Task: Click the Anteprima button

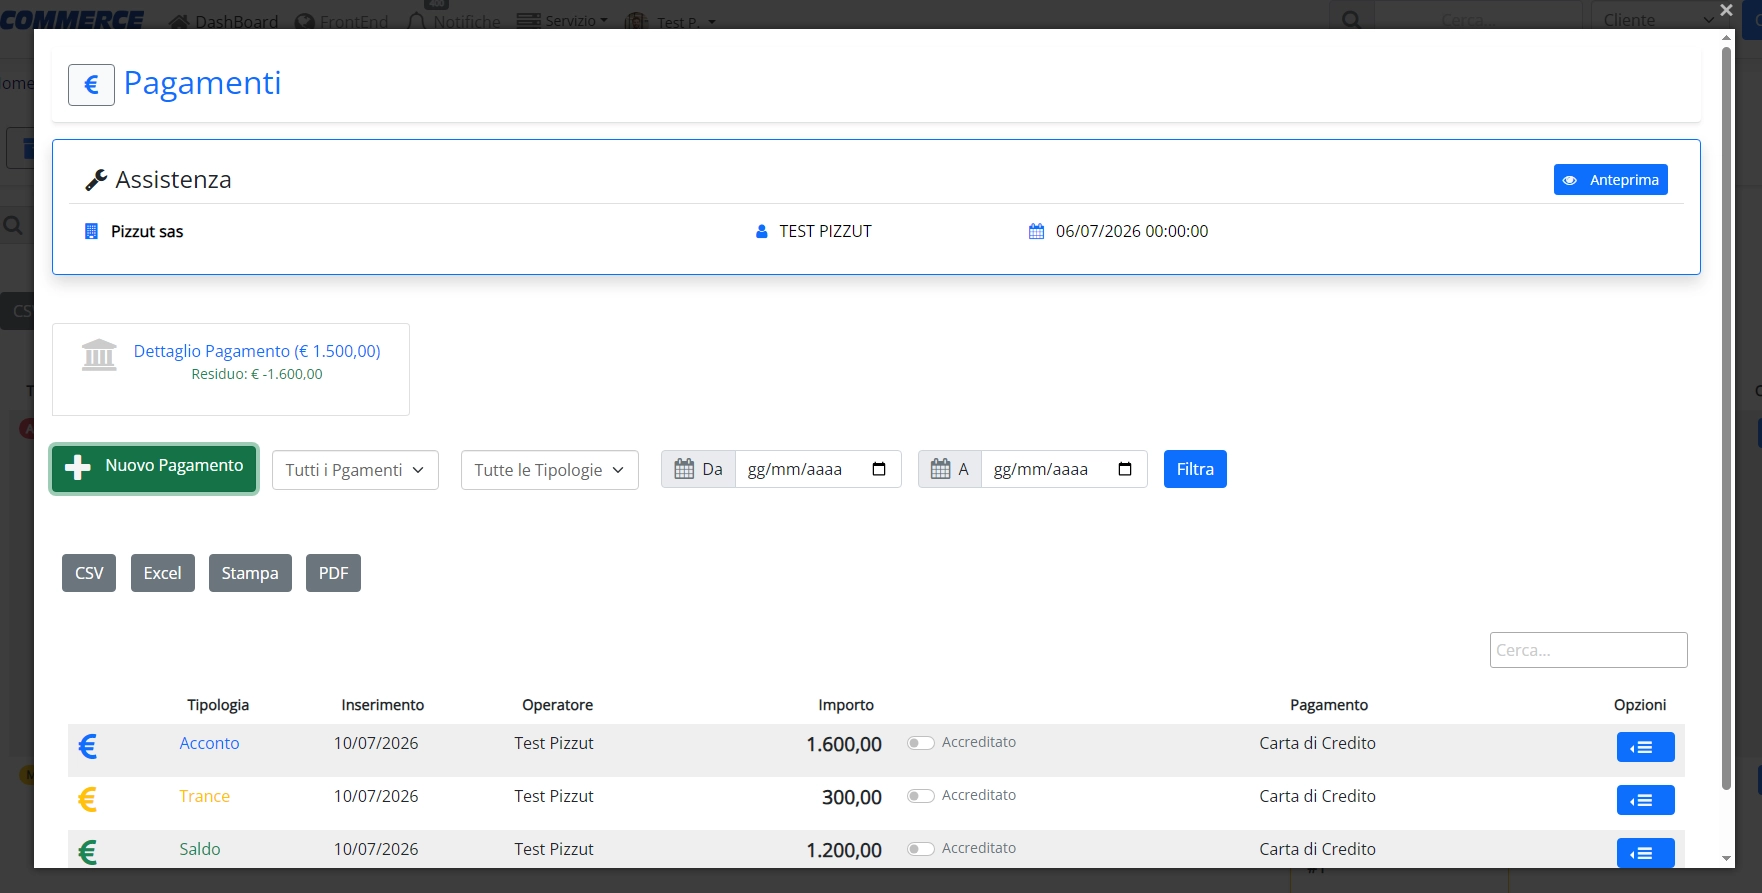Action: (x=1610, y=180)
